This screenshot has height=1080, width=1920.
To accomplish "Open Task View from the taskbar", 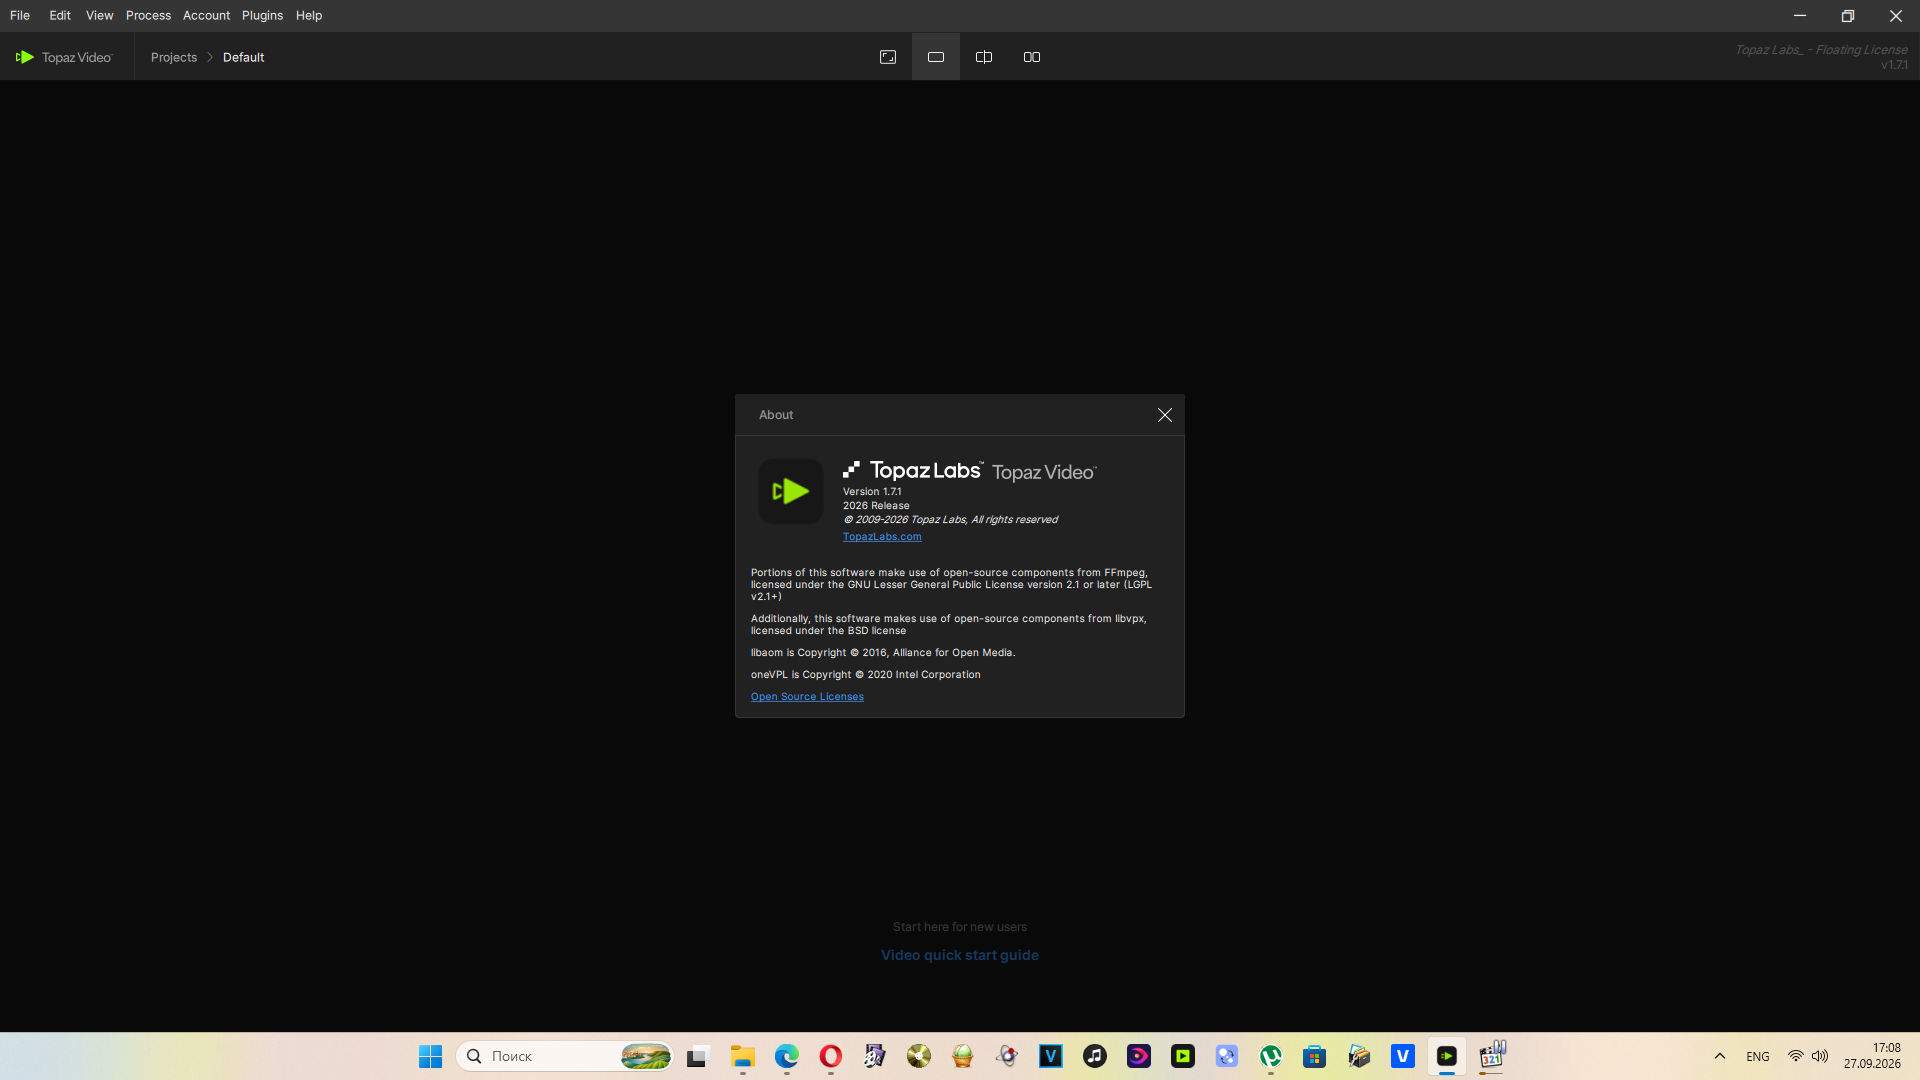I will pyautogui.click(x=698, y=1056).
